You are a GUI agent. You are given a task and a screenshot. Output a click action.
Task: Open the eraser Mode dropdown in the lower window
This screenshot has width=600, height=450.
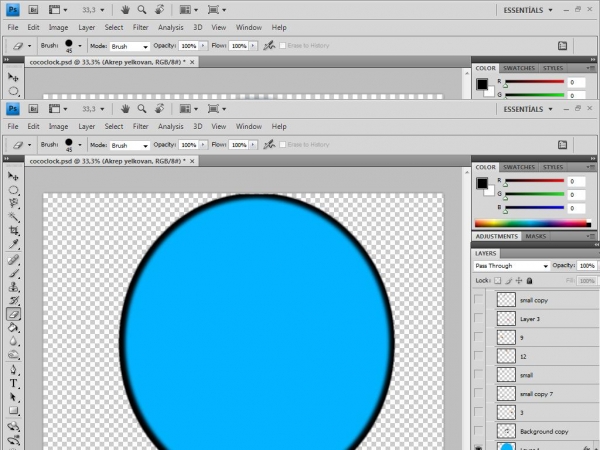tap(130, 145)
